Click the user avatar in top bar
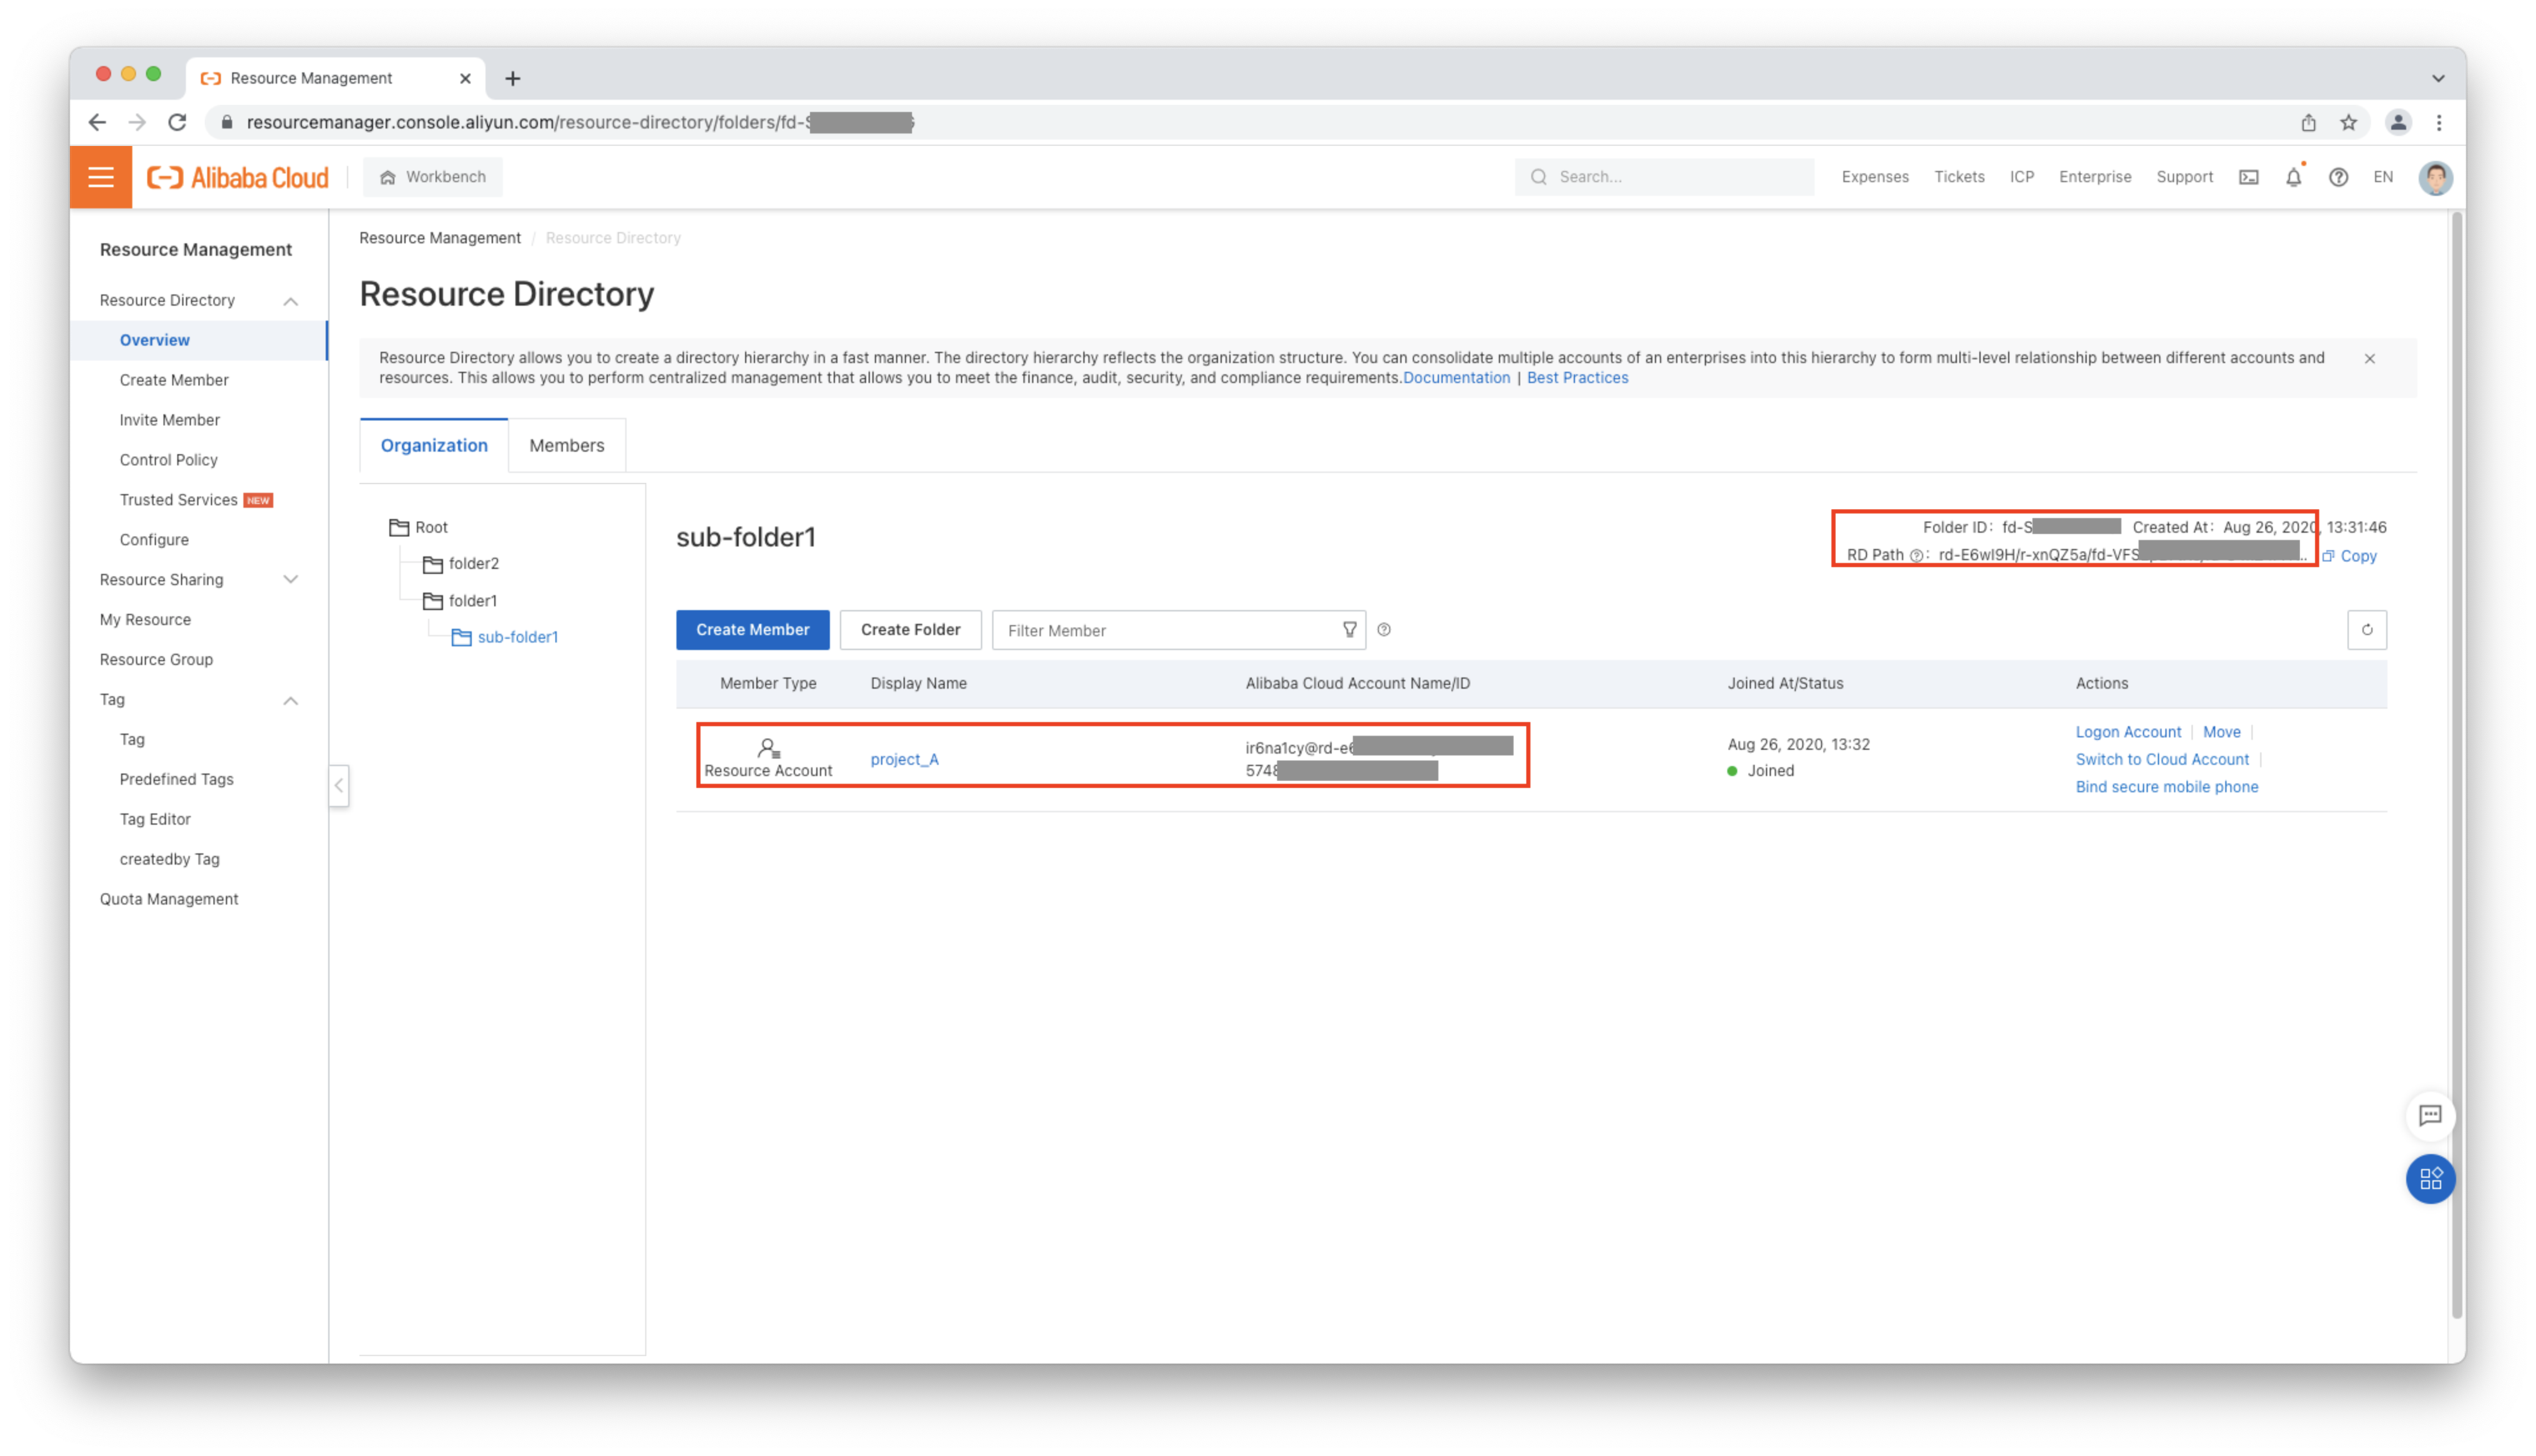This screenshot has height=1456, width=2536. [x=2434, y=178]
